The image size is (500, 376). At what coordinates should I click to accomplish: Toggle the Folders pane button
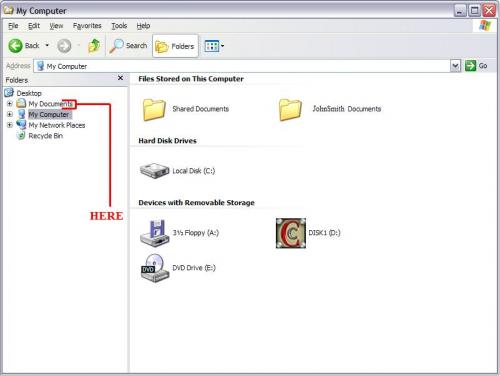(175, 46)
